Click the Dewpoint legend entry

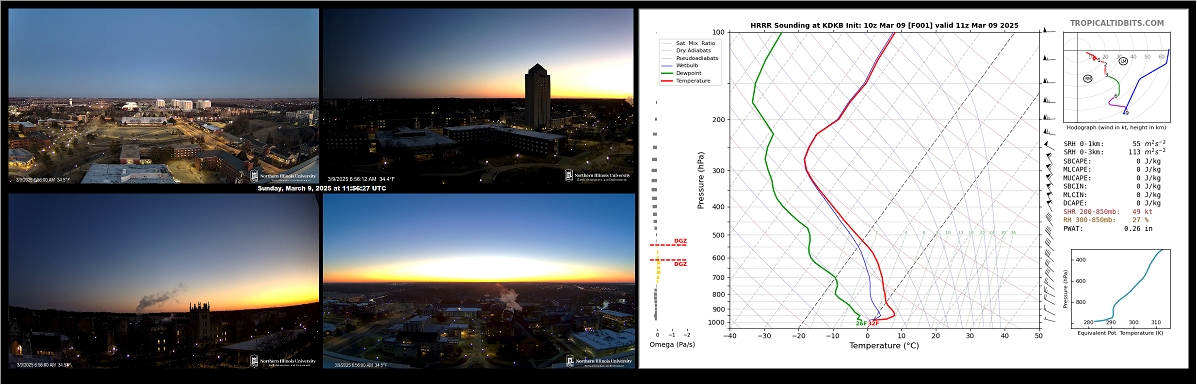click(x=682, y=73)
